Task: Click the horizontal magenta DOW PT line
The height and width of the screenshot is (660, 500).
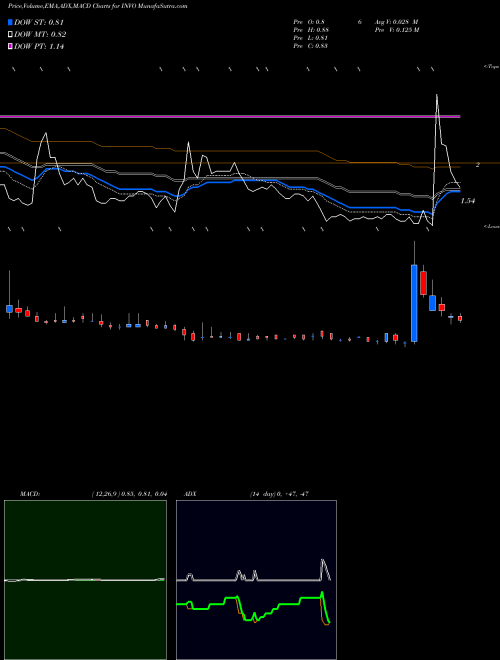Action: pos(230,116)
